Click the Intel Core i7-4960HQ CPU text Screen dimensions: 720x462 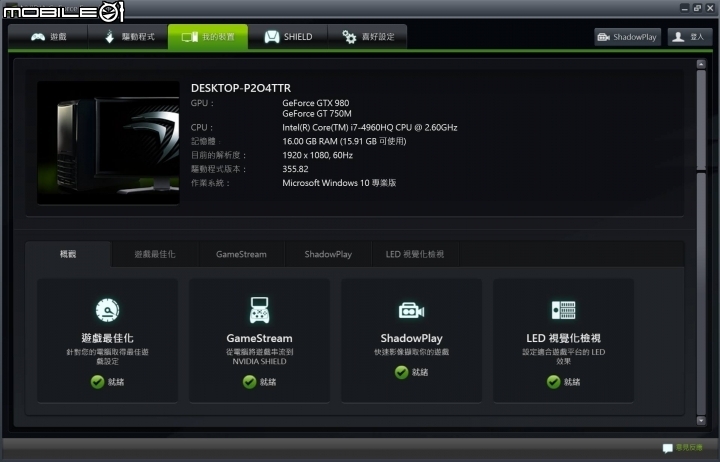tap(370, 127)
